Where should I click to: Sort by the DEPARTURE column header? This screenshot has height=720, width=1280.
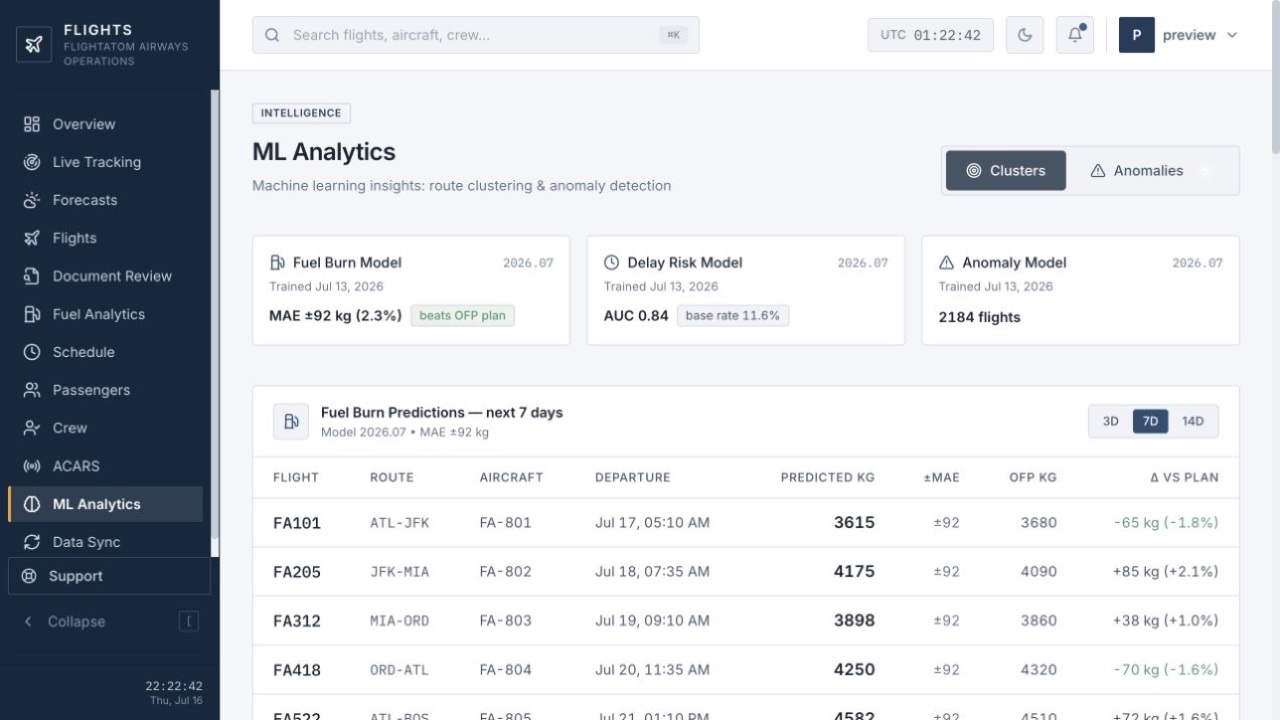pos(633,478)
